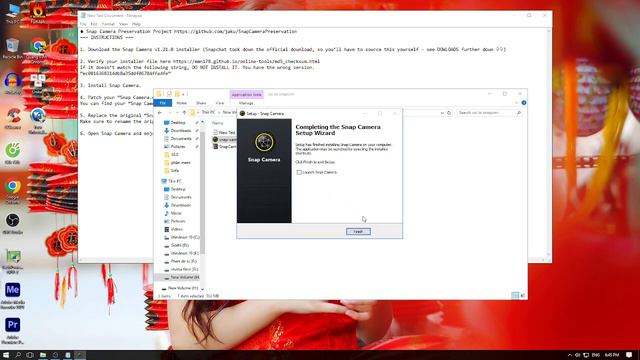Viewport: 640px width, 360px height.
Task: Select Documents in Quick access
Action: click(x=181, y=139)
